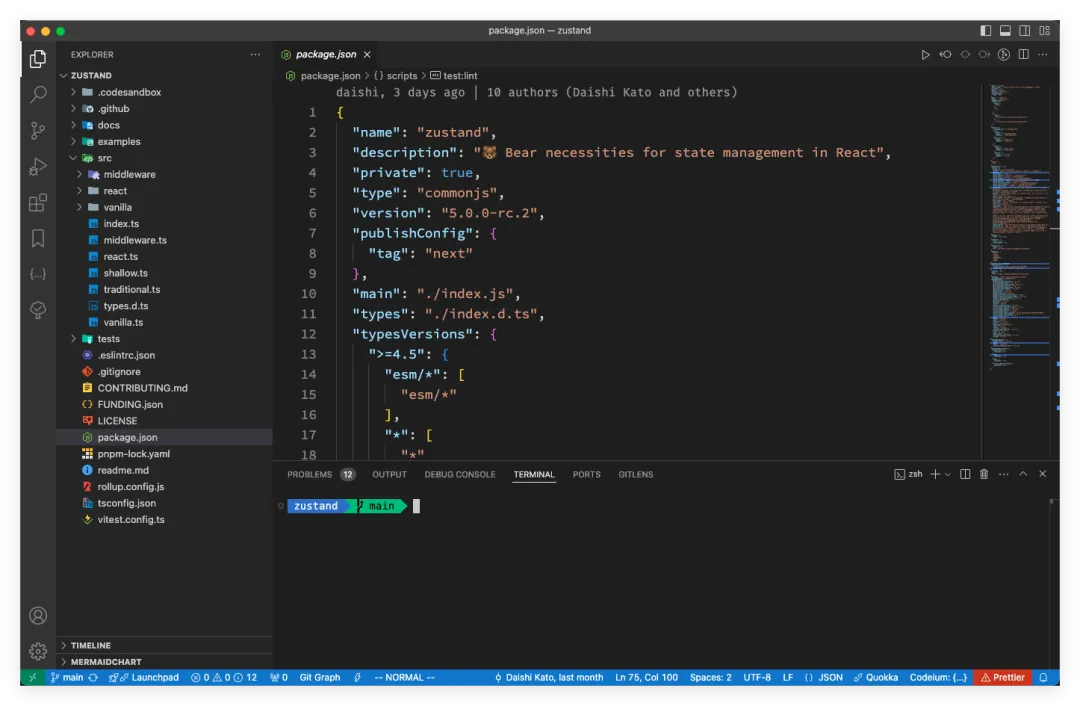1080x706 pixels.
Task: Click the remote window indicator in status bar
Action: (32, 678)
